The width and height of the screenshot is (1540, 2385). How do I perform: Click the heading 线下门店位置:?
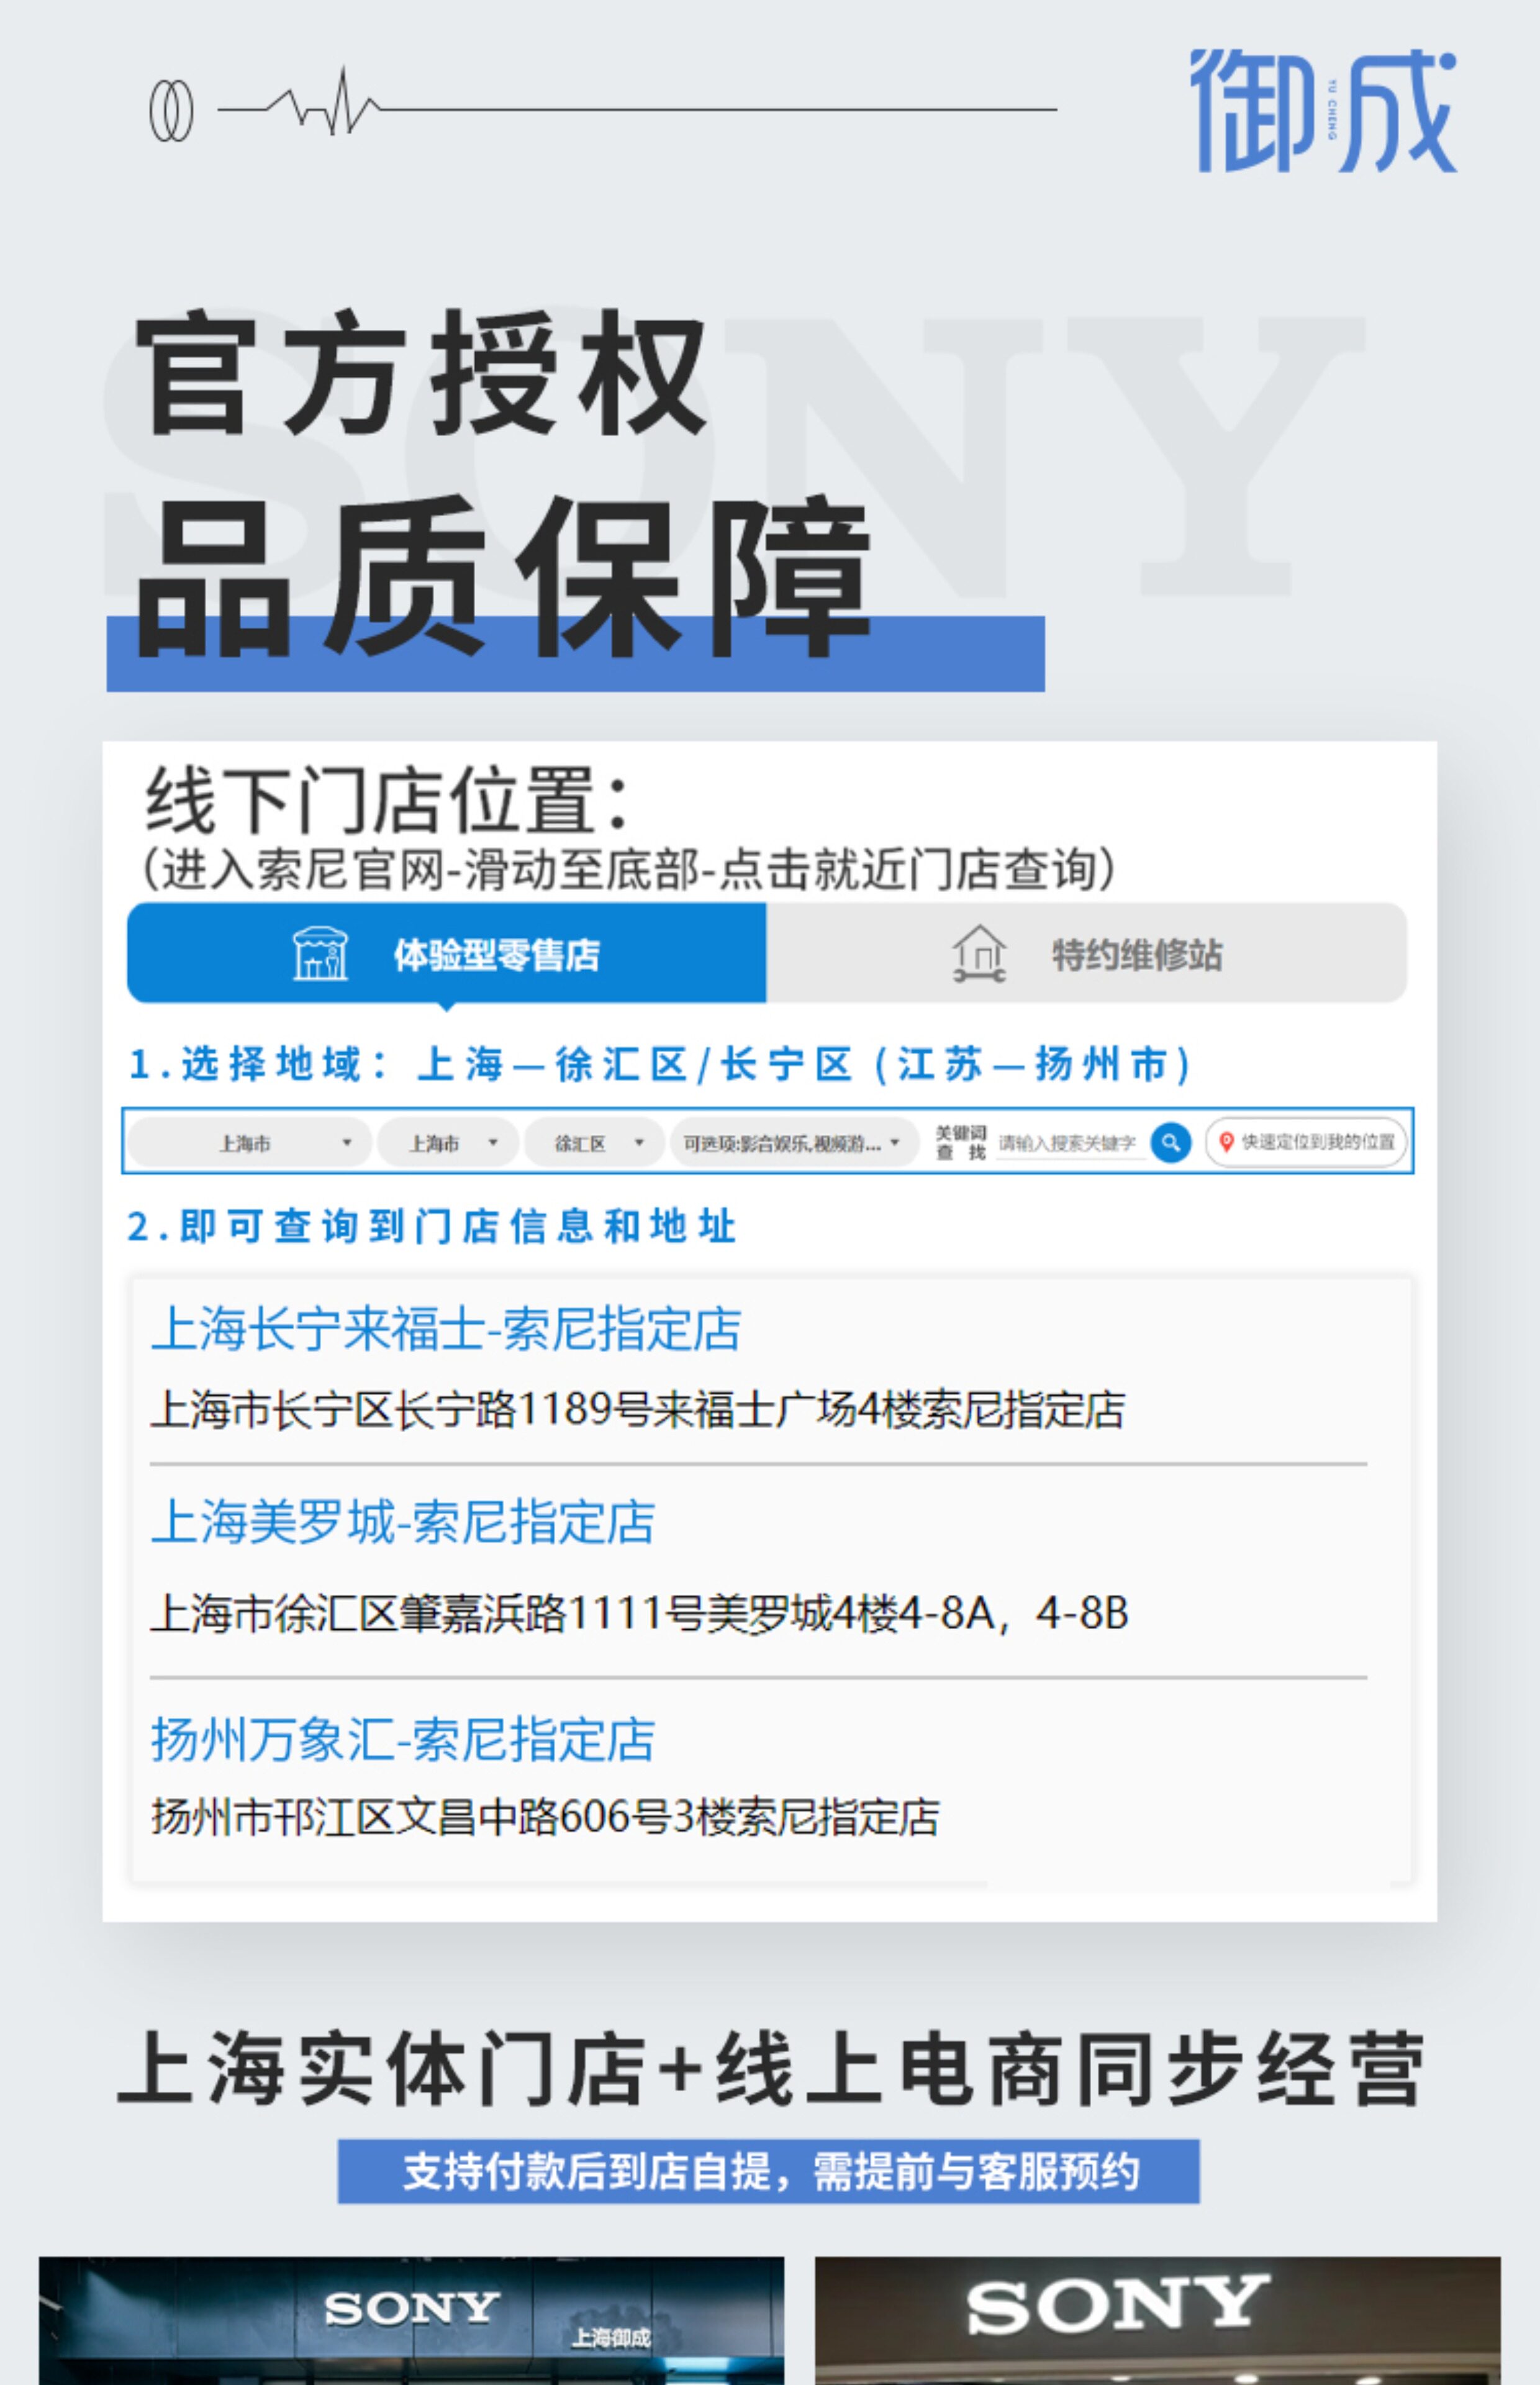pyautogui.click(x=388, y=801)
